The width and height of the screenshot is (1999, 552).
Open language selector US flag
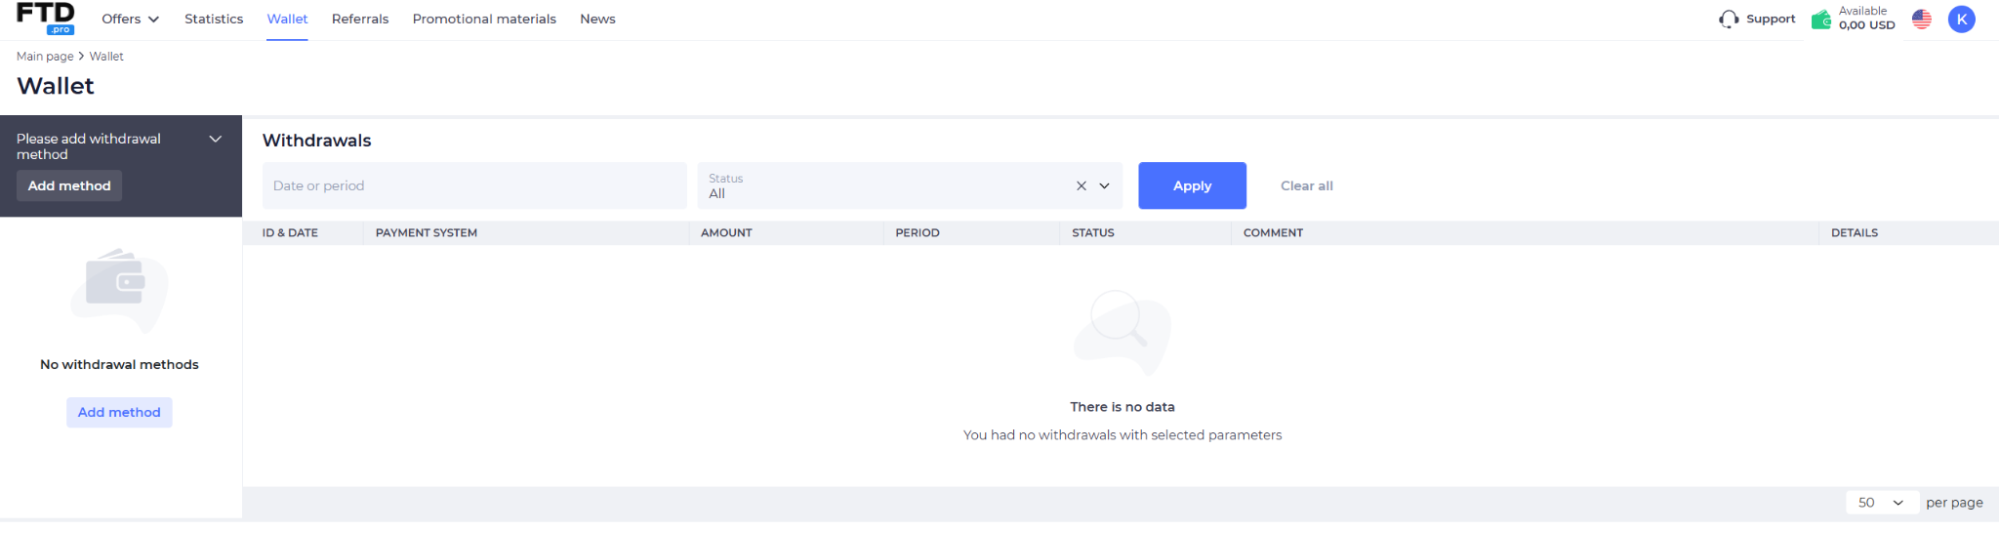pyautogui.click(x=1921, y=19)
